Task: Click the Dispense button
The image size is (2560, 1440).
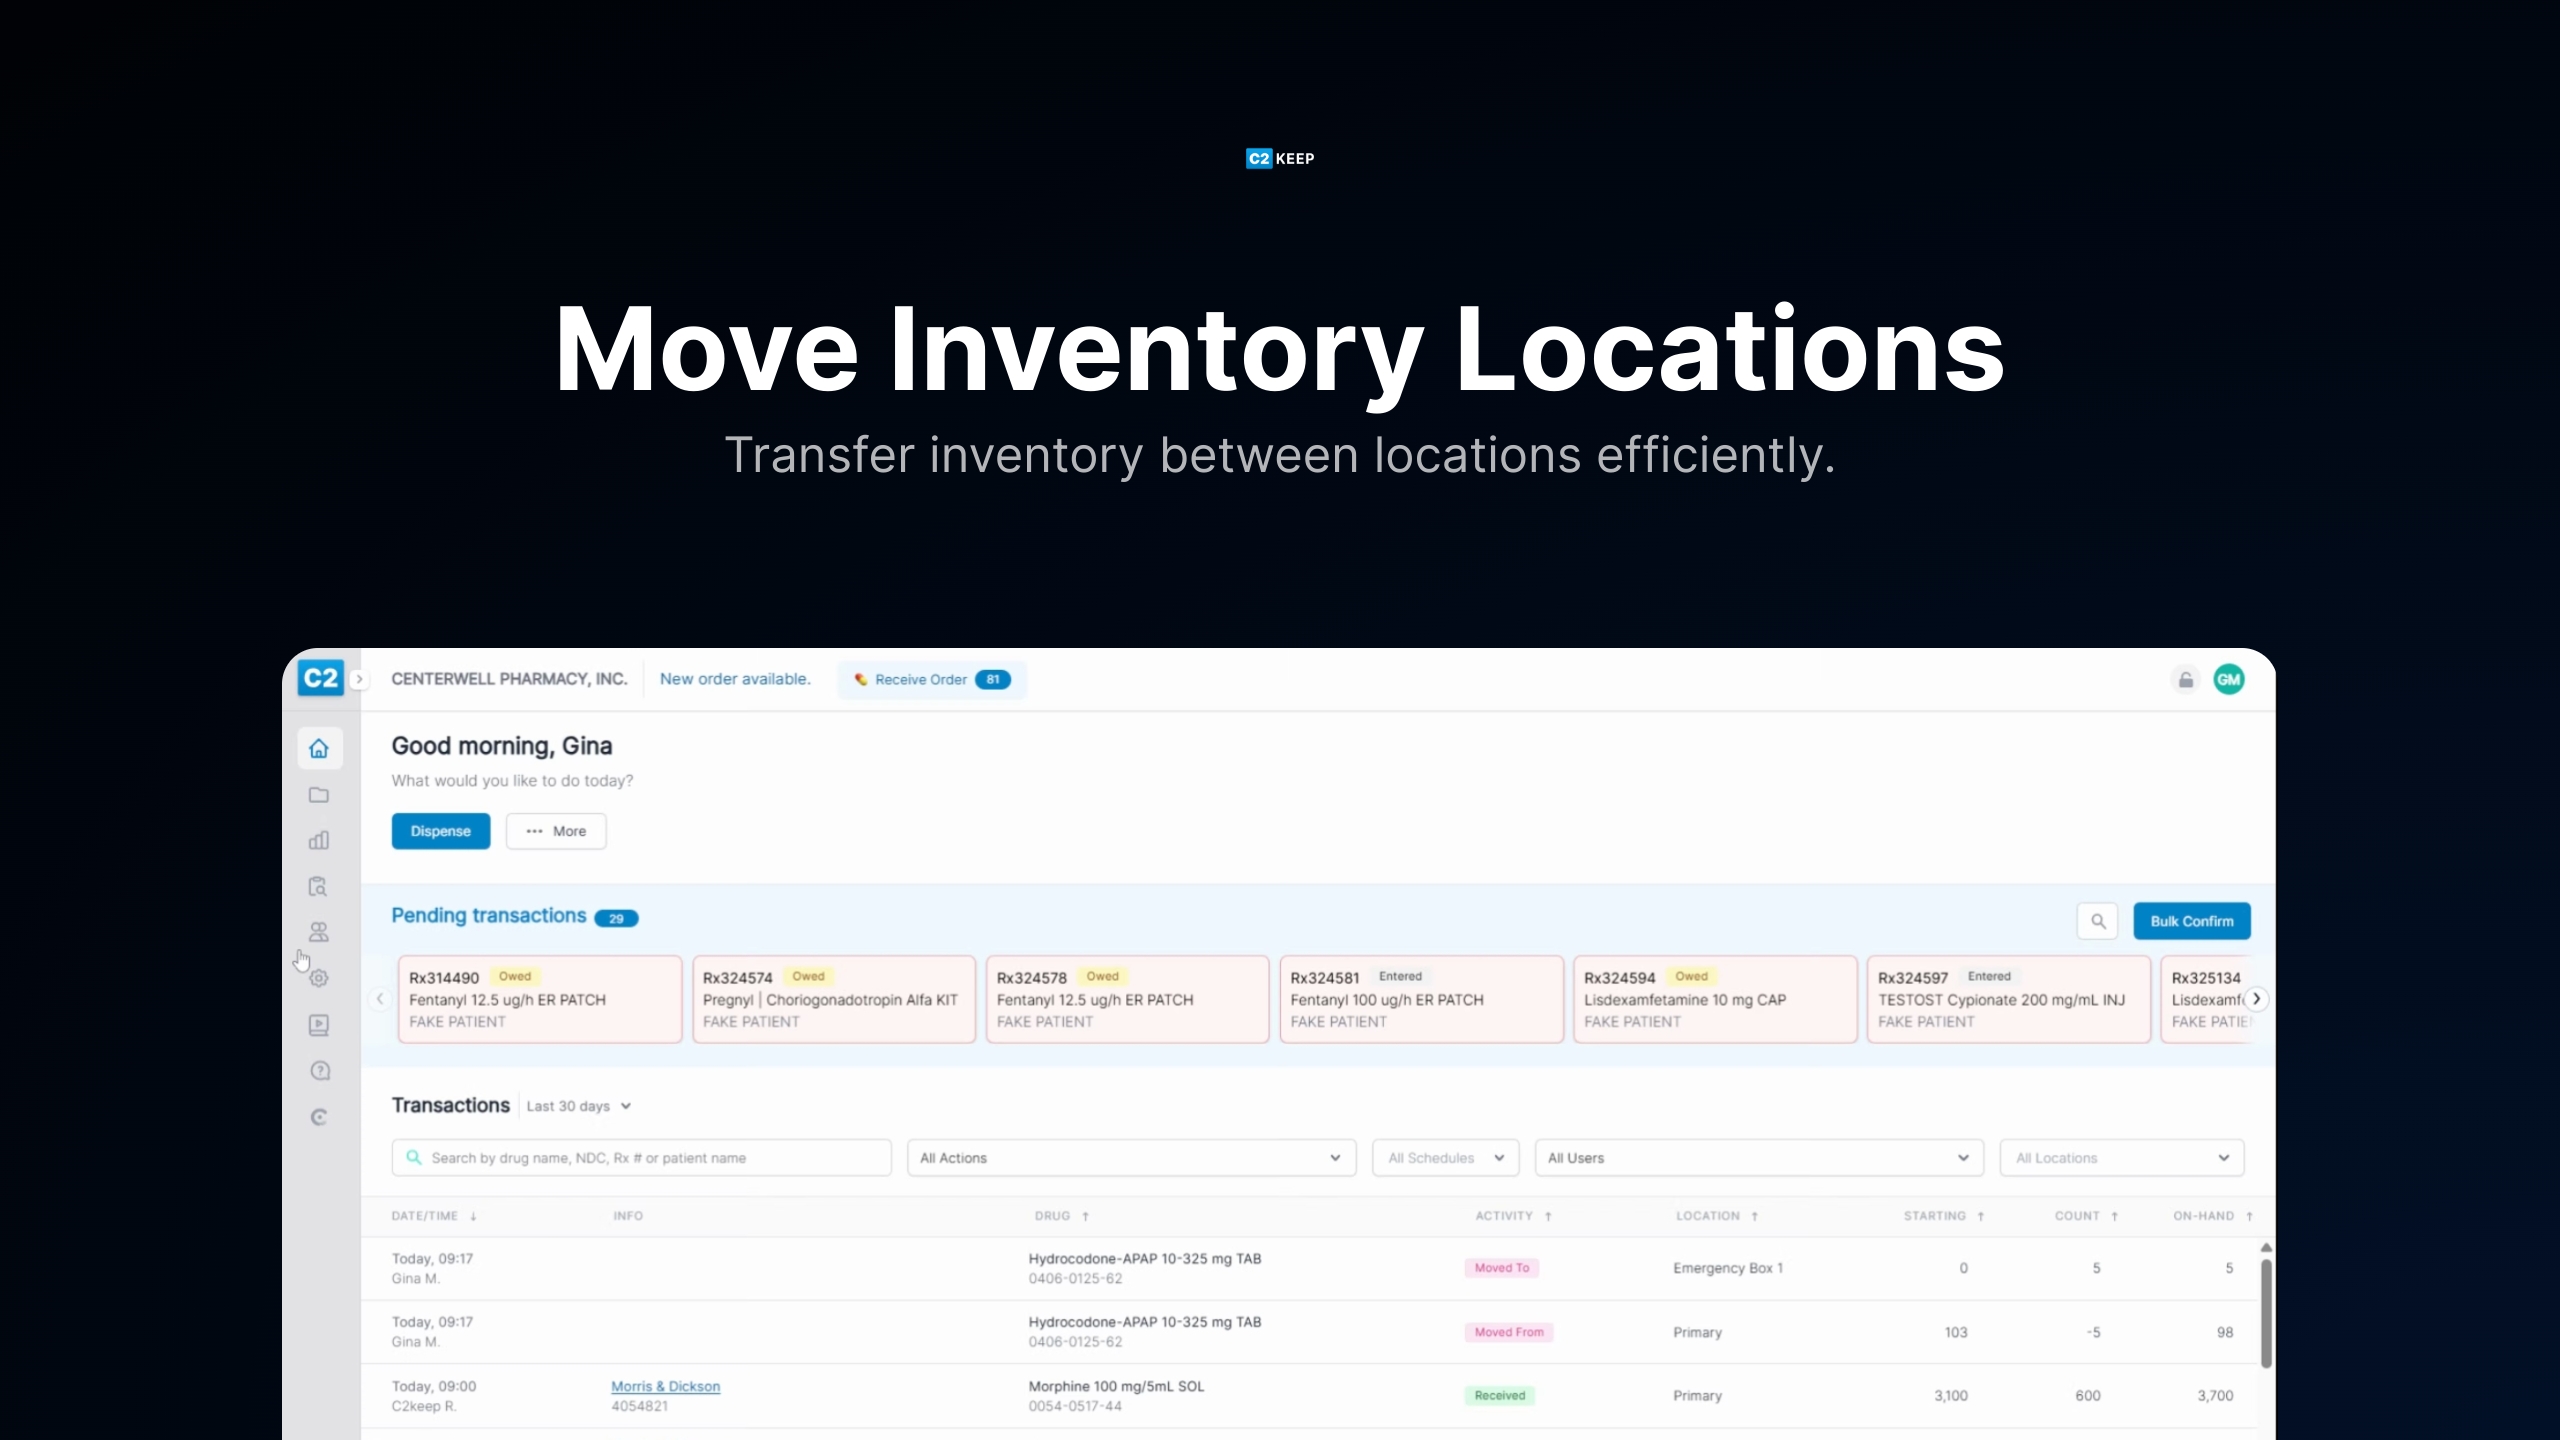Action: click(x=441, y=831)
